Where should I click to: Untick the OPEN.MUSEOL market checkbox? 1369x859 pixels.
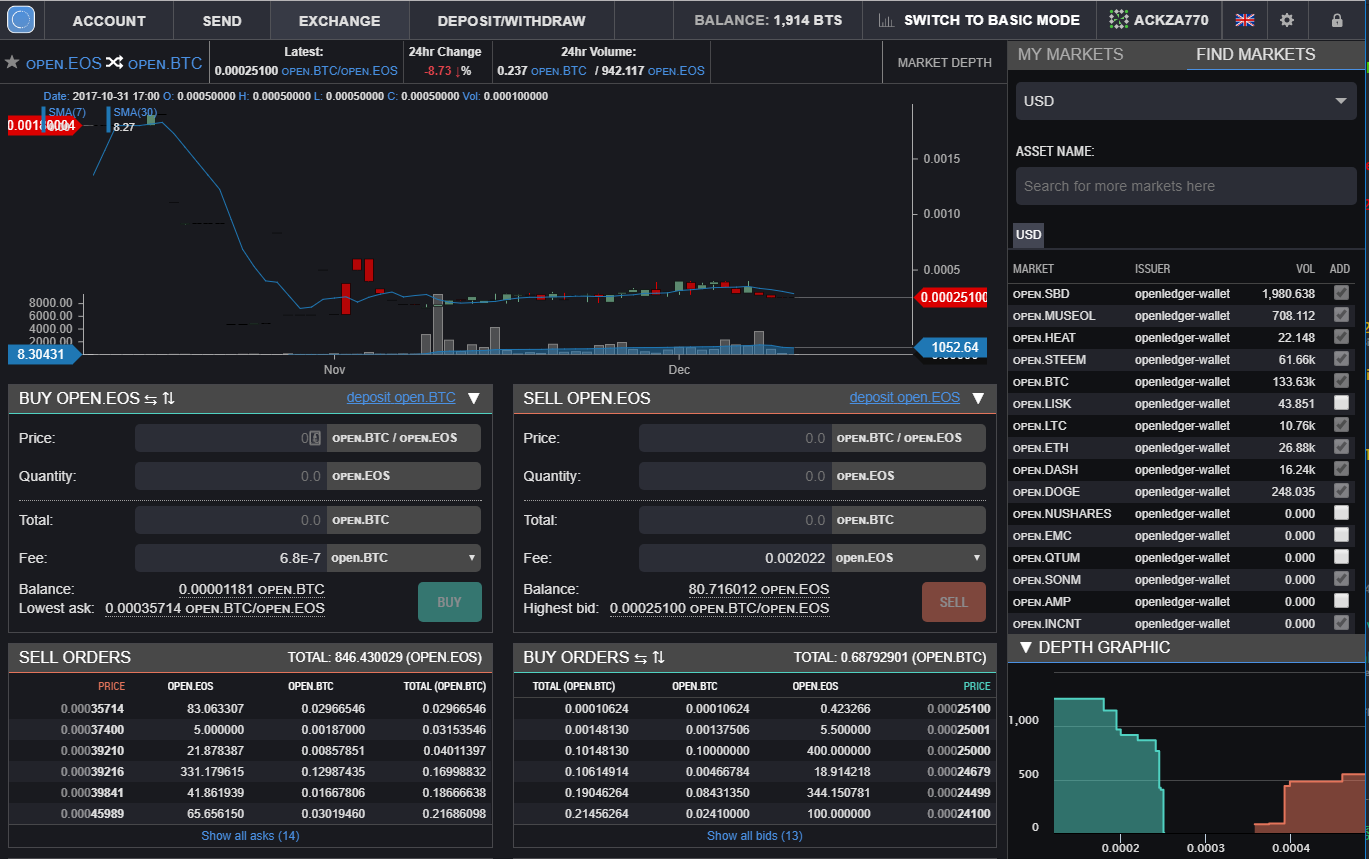[x=1340, y=315]
